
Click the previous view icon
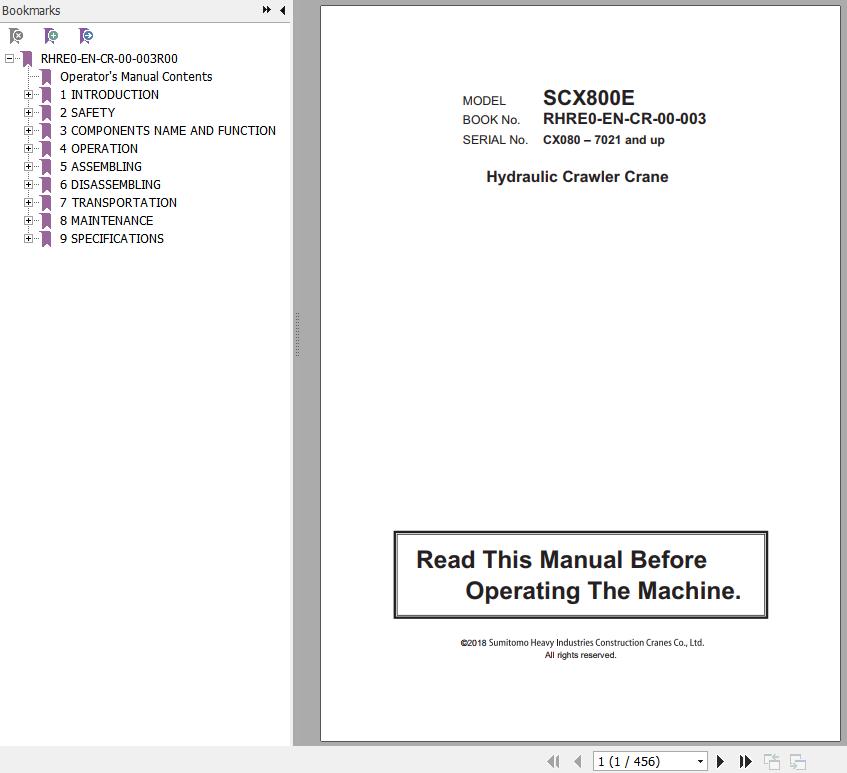(x=771, y=762)
